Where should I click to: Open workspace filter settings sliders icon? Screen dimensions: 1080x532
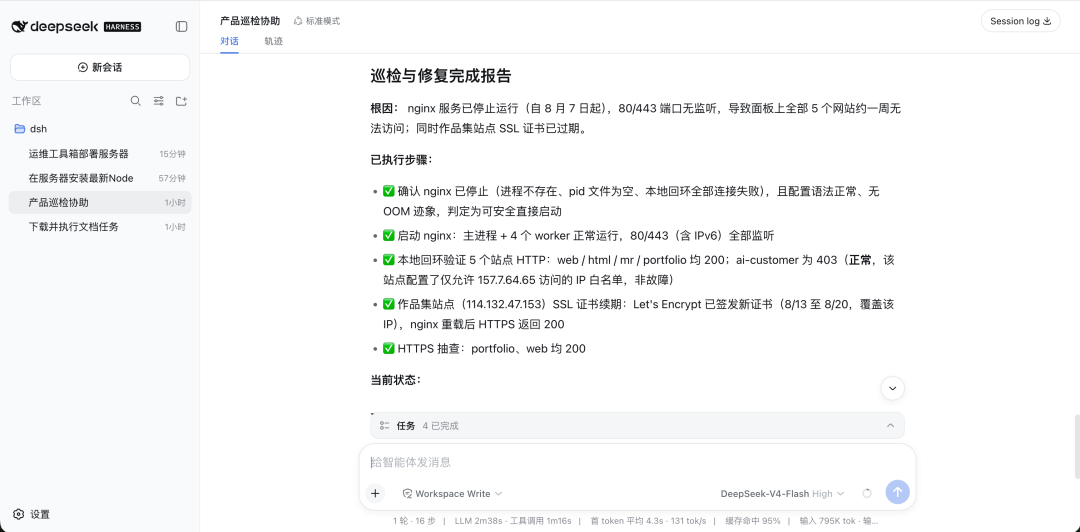(158, 101)
